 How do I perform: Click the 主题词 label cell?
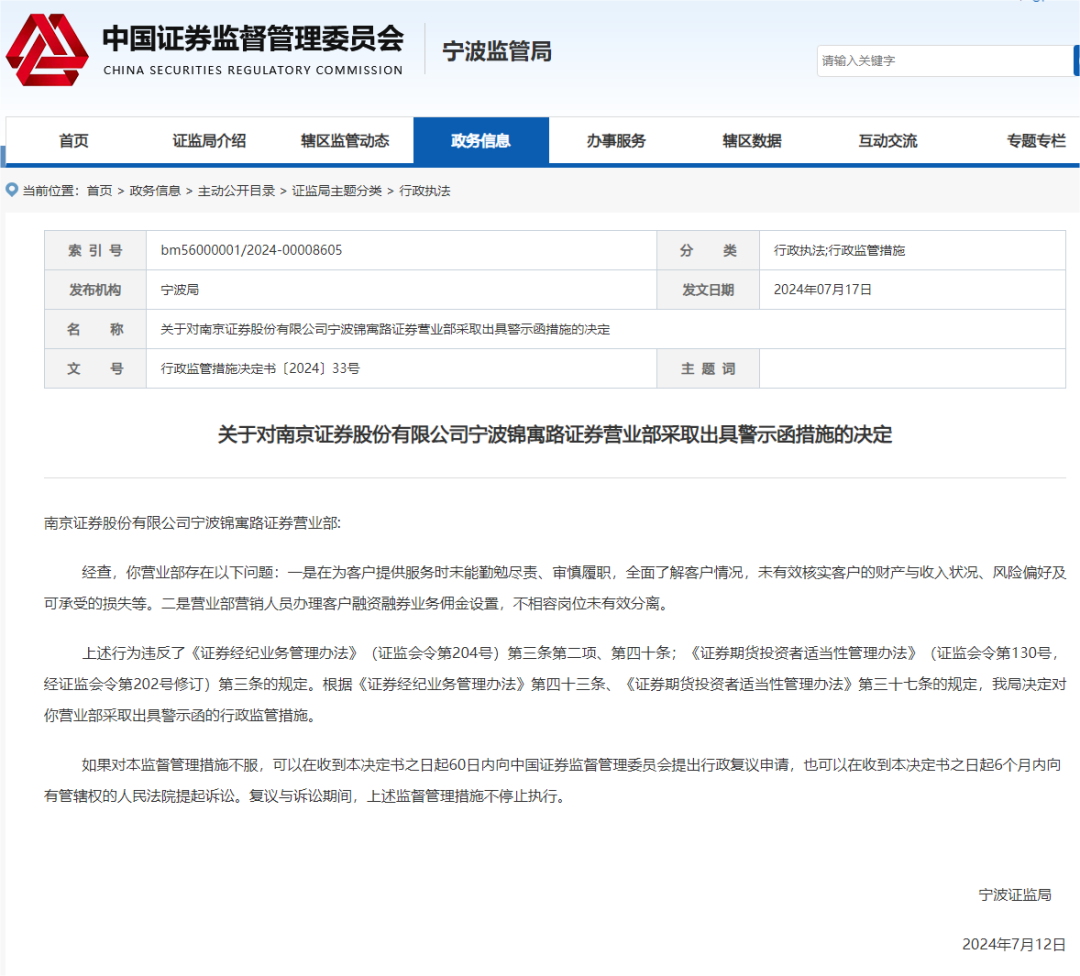point(708,368)
